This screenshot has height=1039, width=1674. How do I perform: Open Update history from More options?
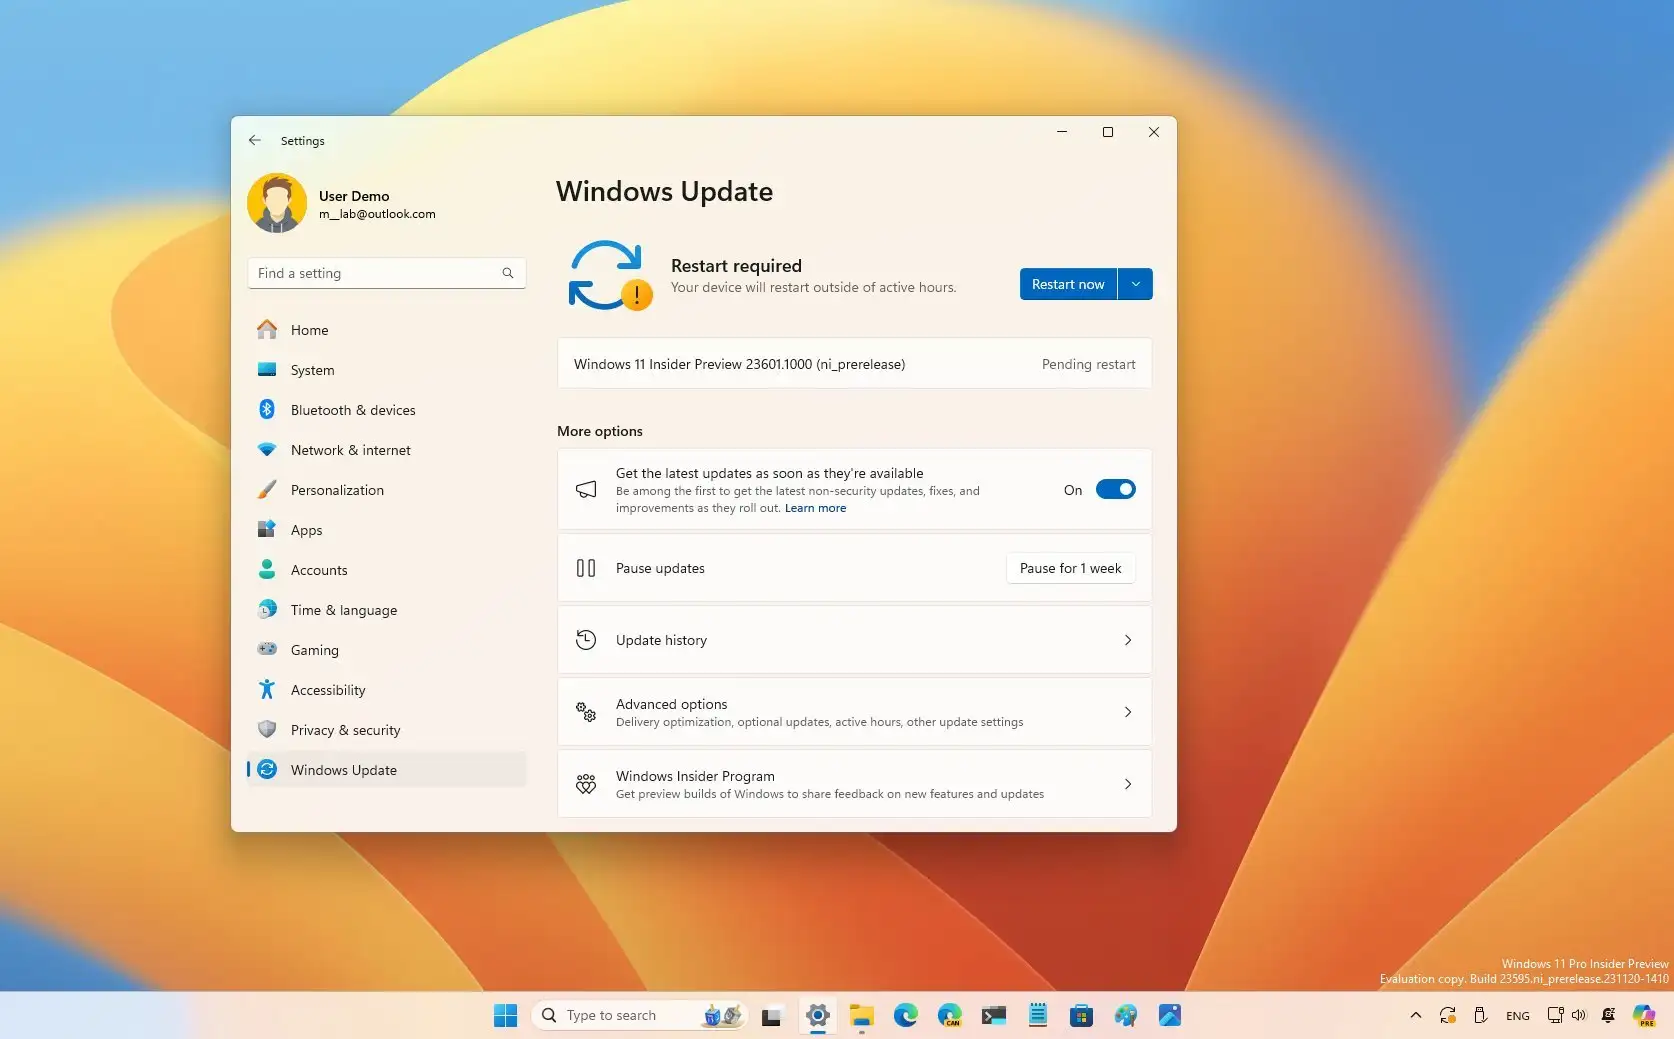[854, 640]
